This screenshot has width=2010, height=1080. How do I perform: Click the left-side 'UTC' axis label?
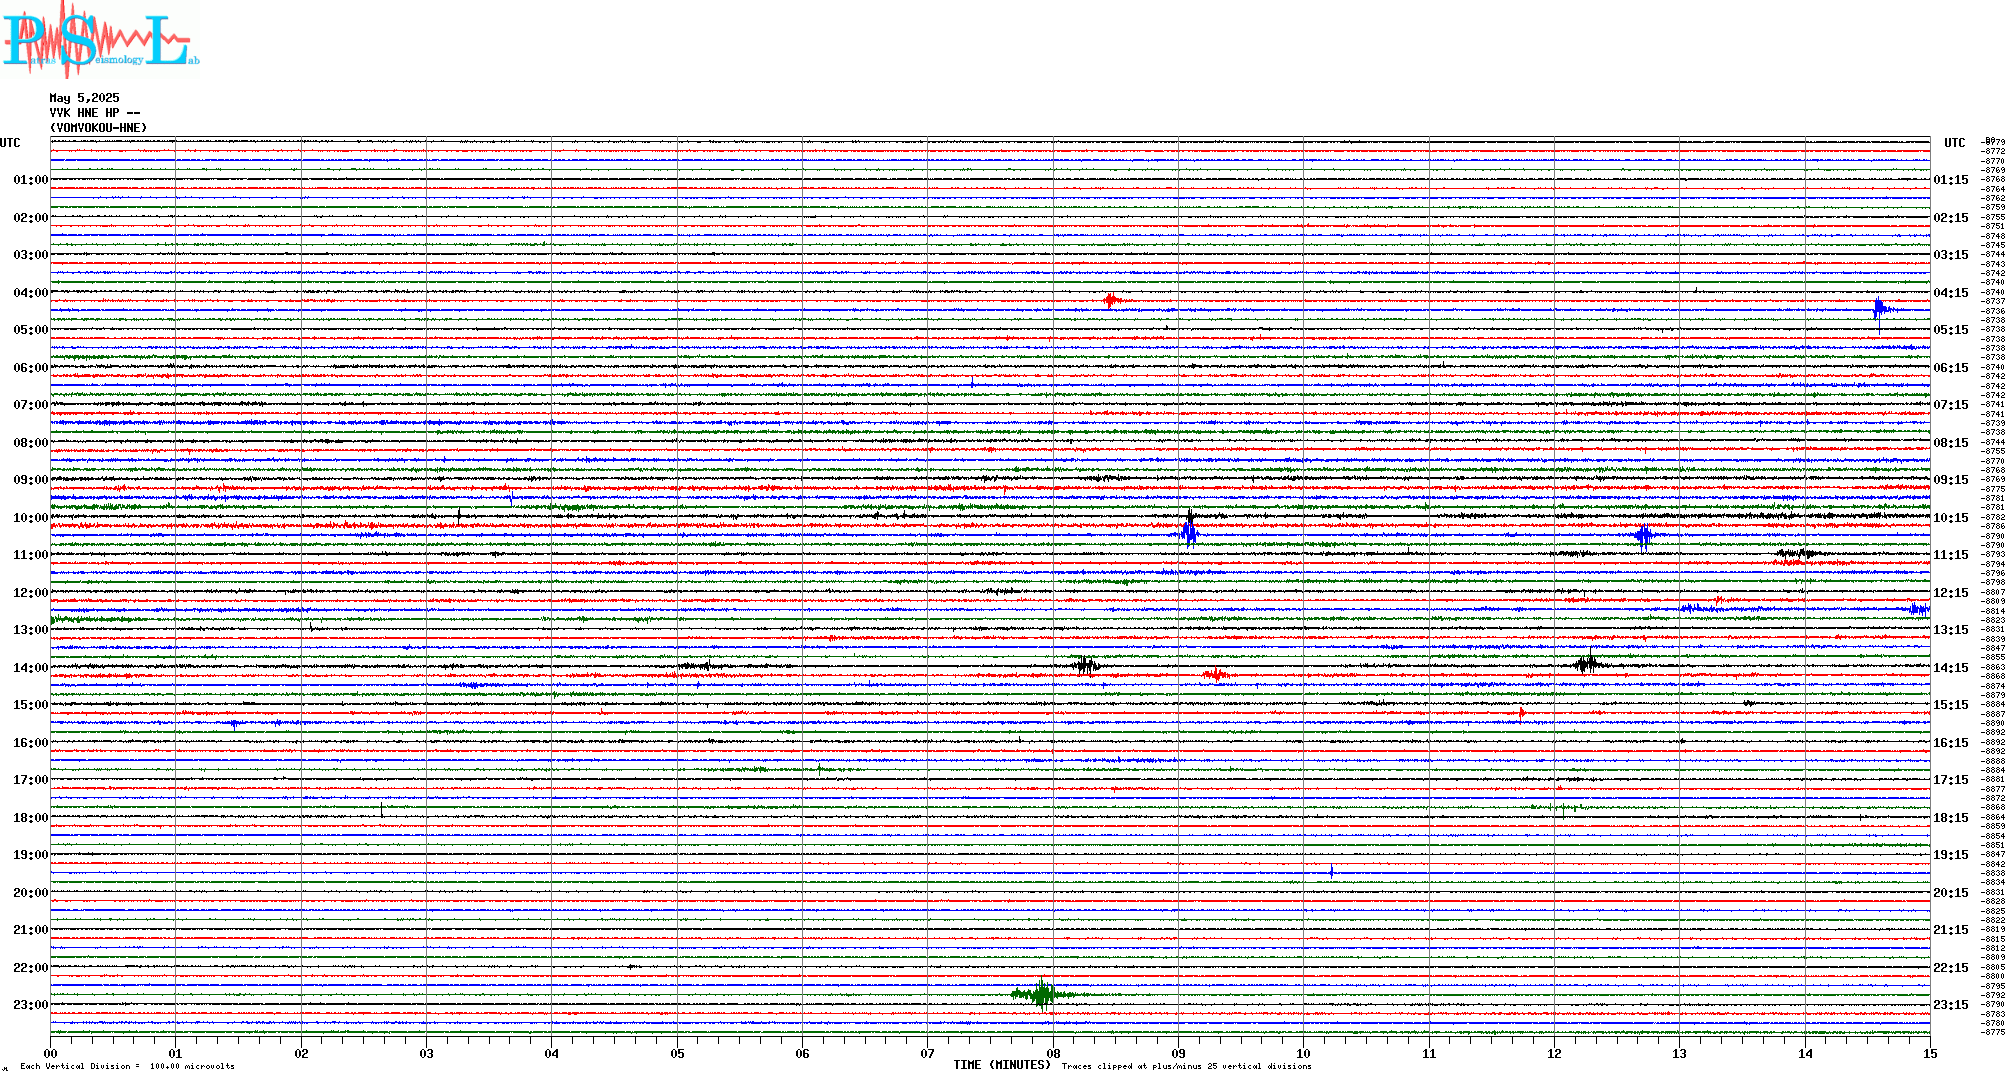point(10,143)
